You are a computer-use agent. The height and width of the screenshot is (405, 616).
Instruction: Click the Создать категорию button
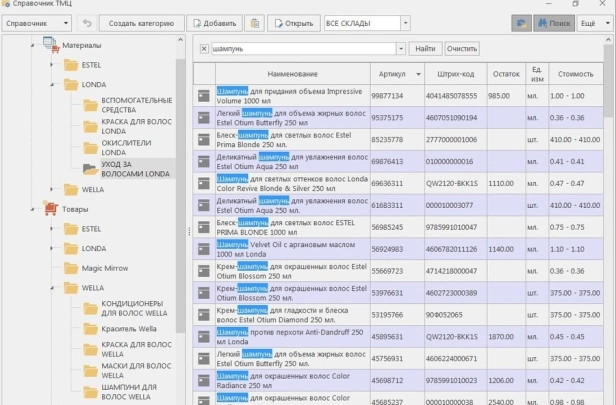(x=141, y=22)
